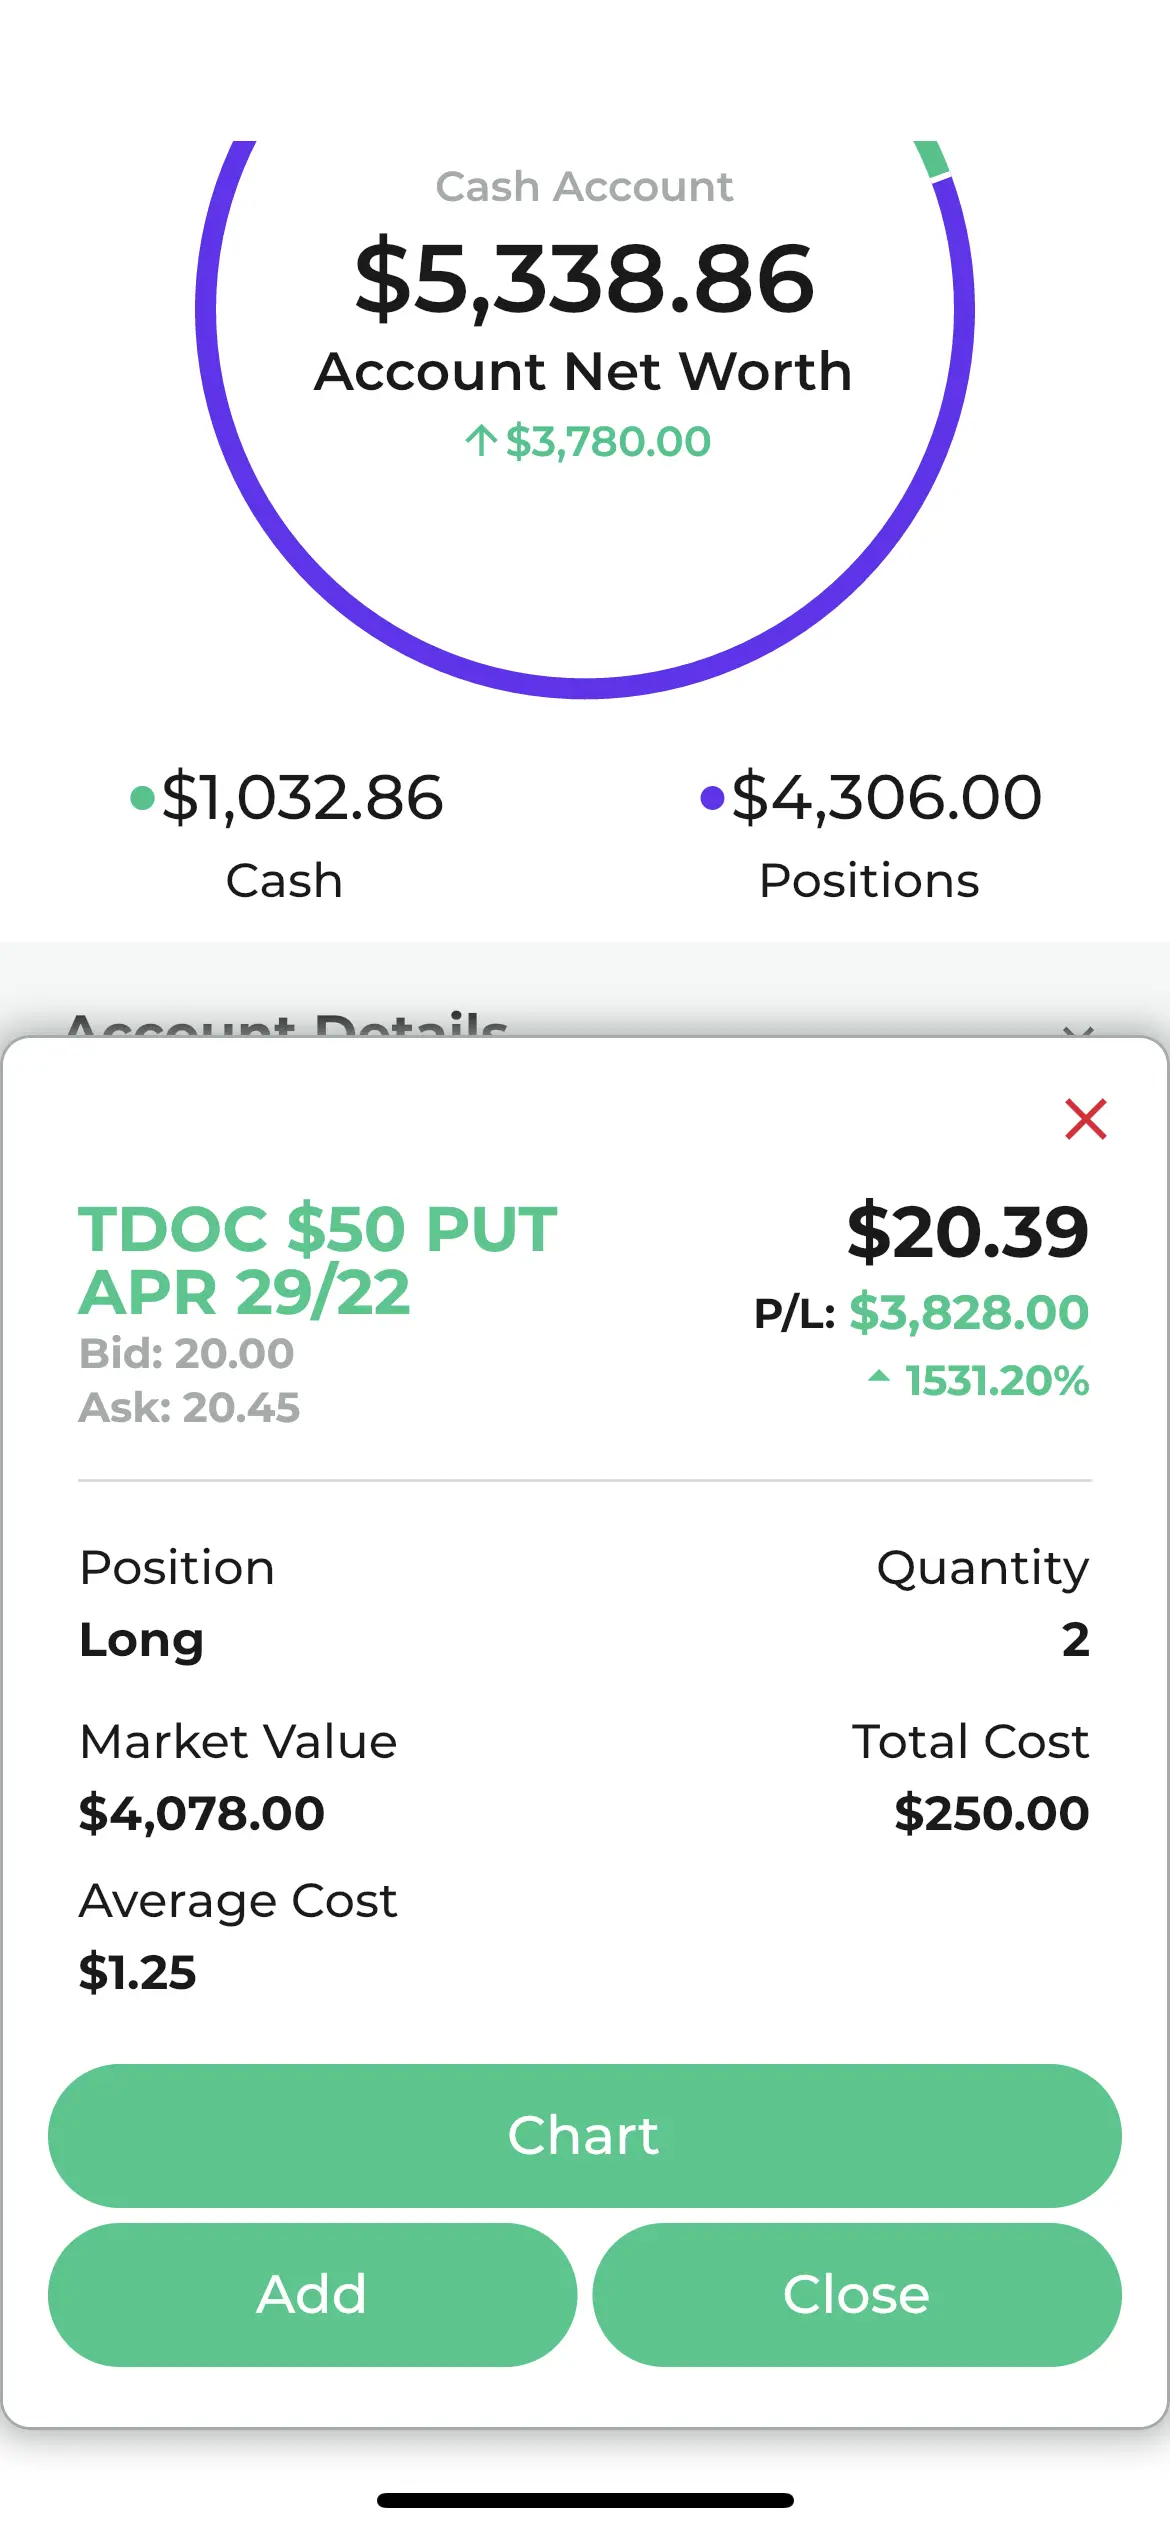Screen dimensions: 1170x2532
Task: Tap the $1,032.86 Cash amount
Action: 302,798
